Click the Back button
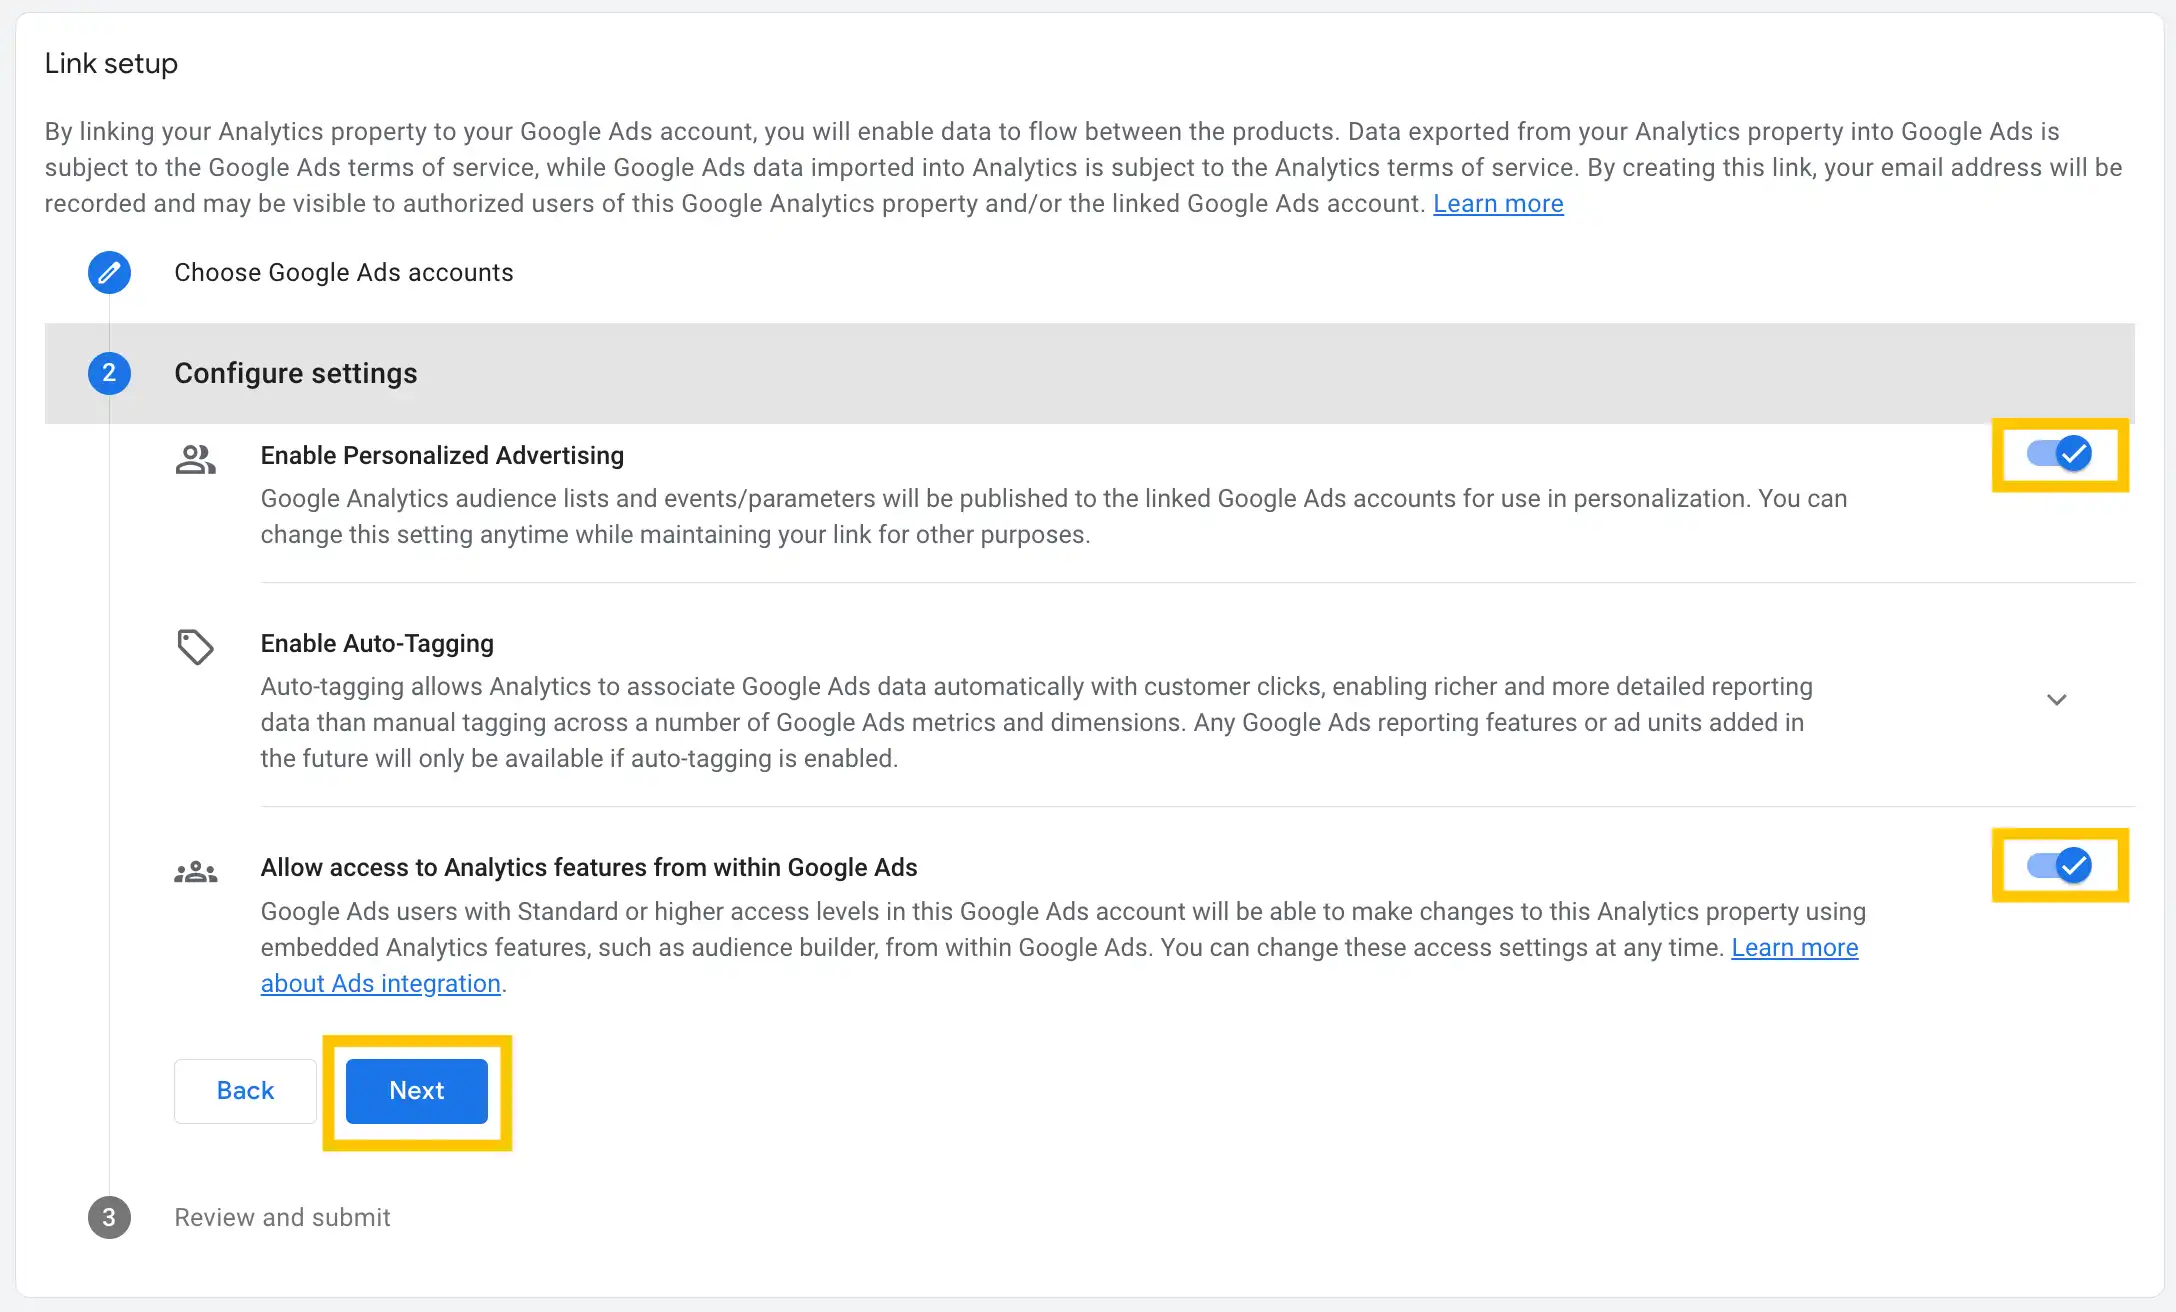This screenshot has width=2176, height=1312. point(244,1091)
